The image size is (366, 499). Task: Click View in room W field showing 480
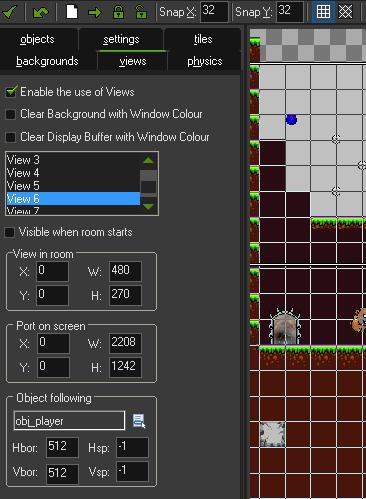tap(125, 271)
